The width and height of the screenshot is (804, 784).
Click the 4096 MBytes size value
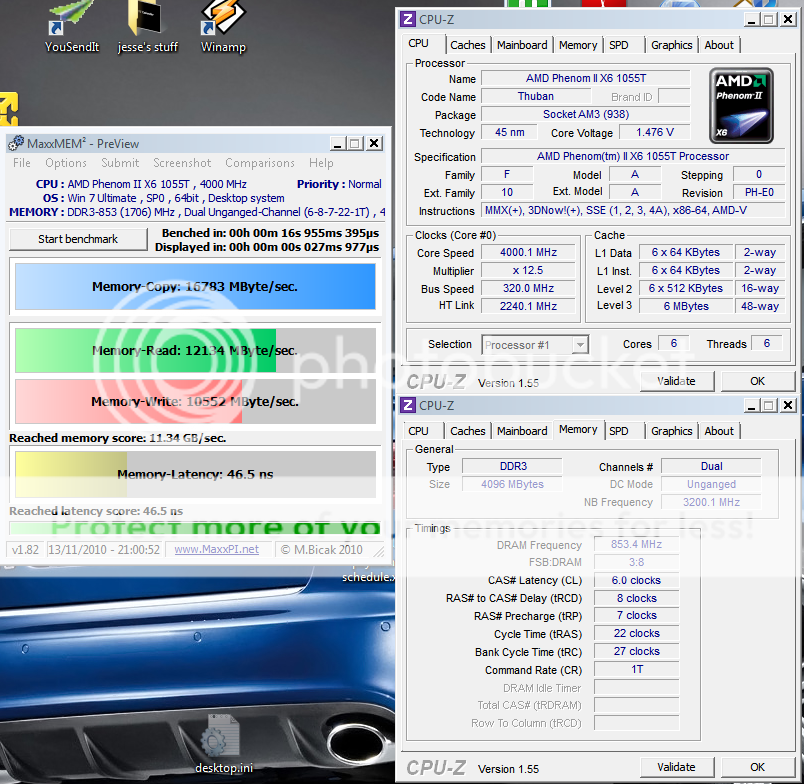[513, 484]
